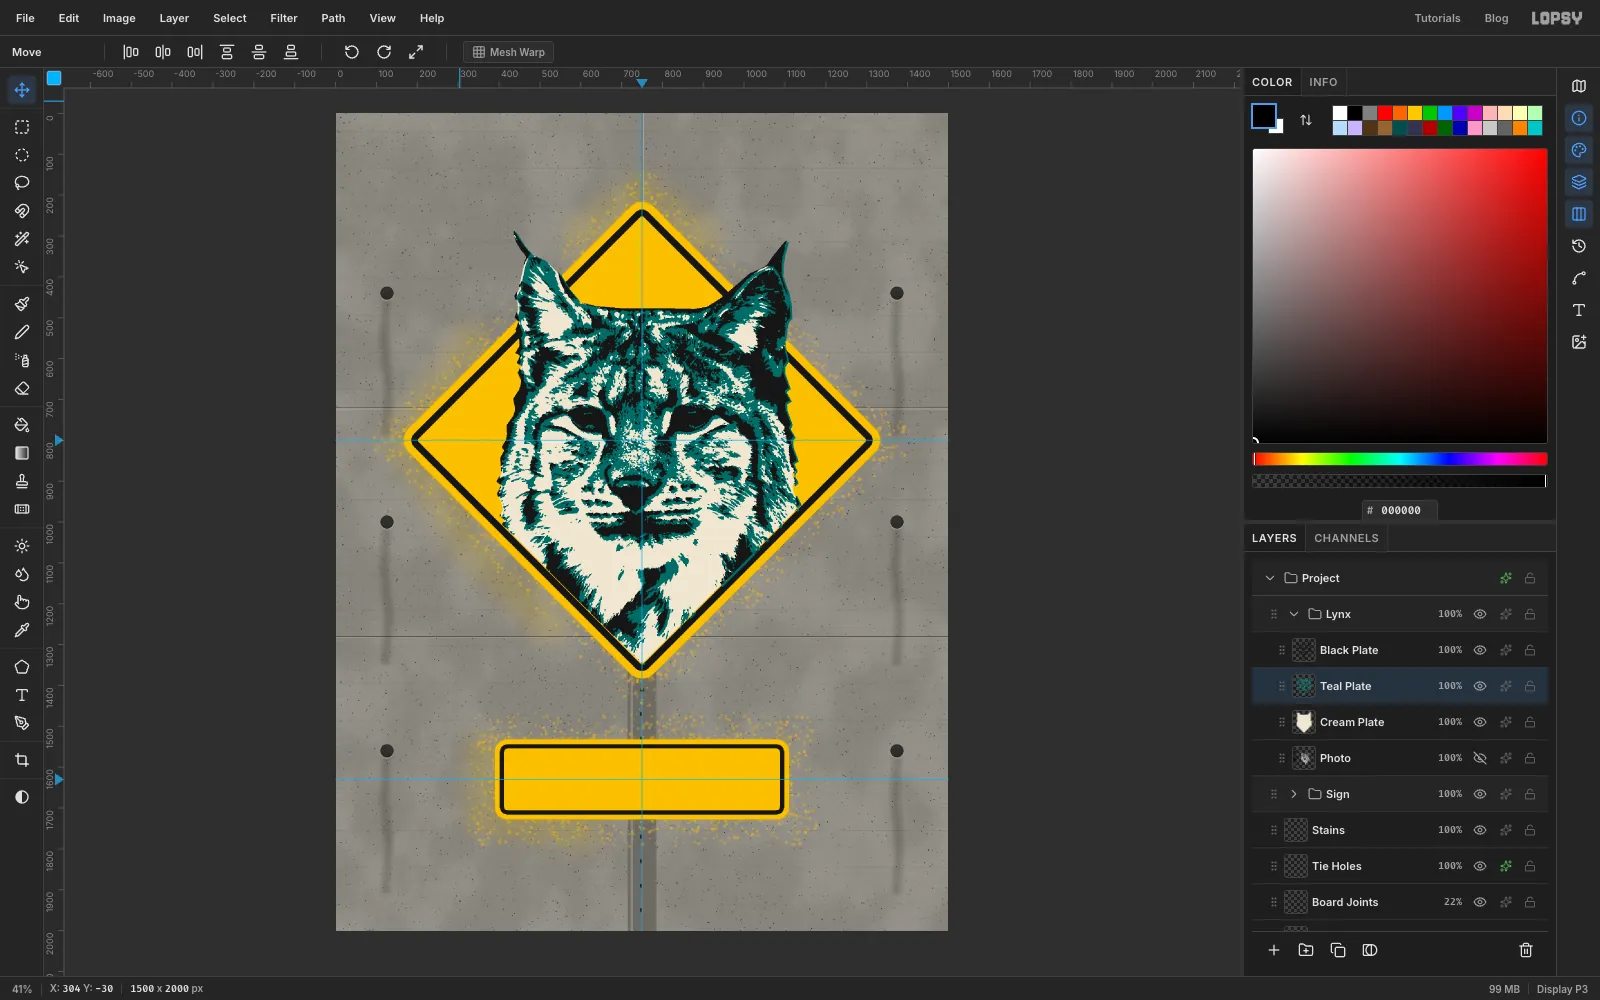Screen dimensions: 1600x1000
Task: Choose the Lasso selection tool
Action: coord(22,183)
